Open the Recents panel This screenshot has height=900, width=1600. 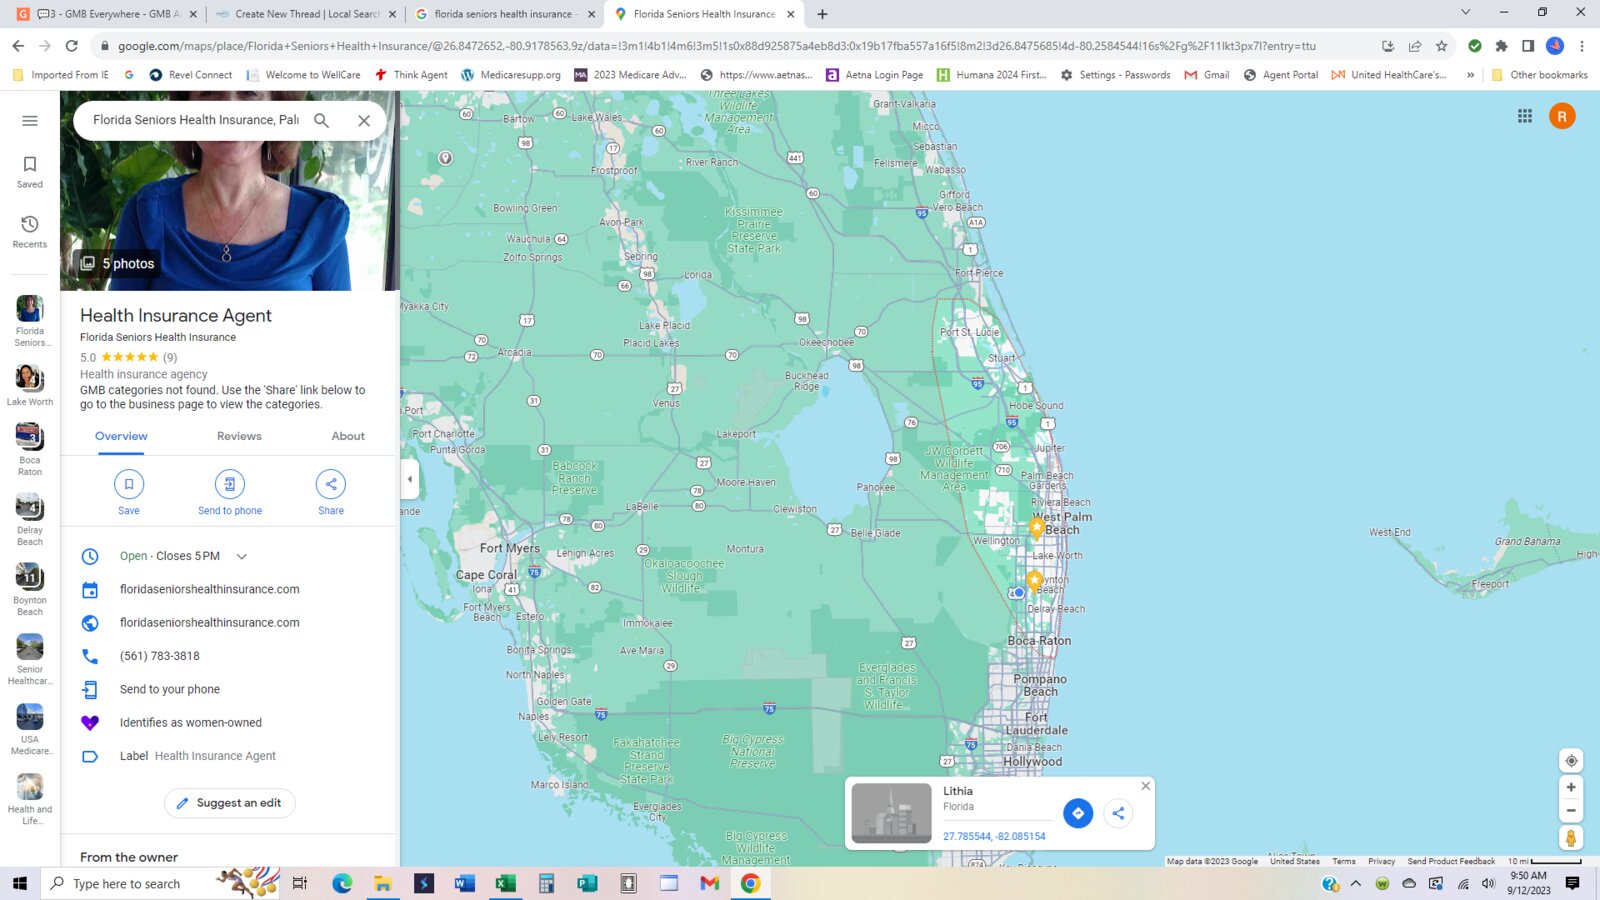(x=30, y=232)
